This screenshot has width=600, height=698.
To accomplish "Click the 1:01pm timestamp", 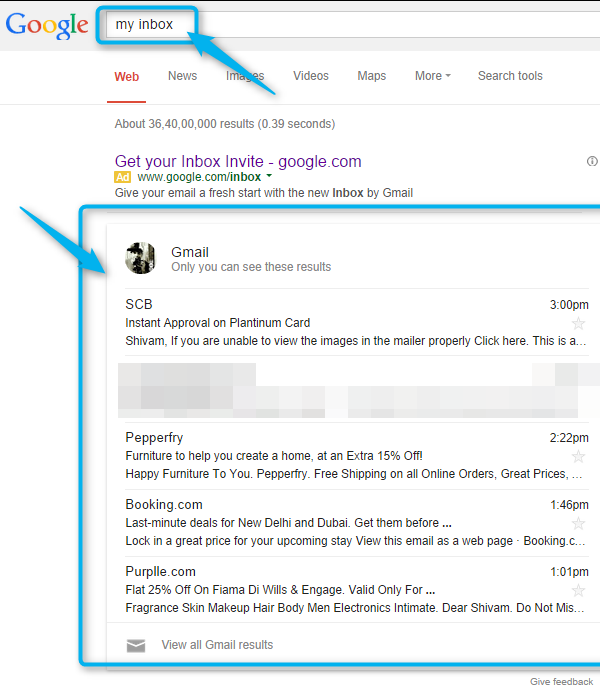I will [569, 572].
